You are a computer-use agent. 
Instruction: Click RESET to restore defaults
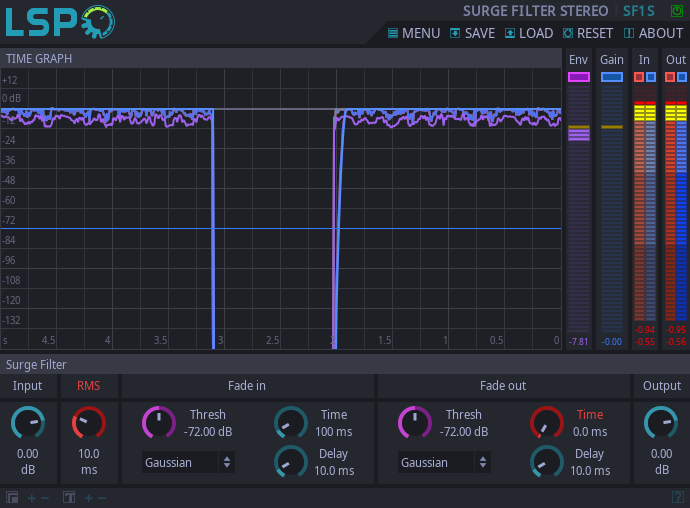pos(588,33)
